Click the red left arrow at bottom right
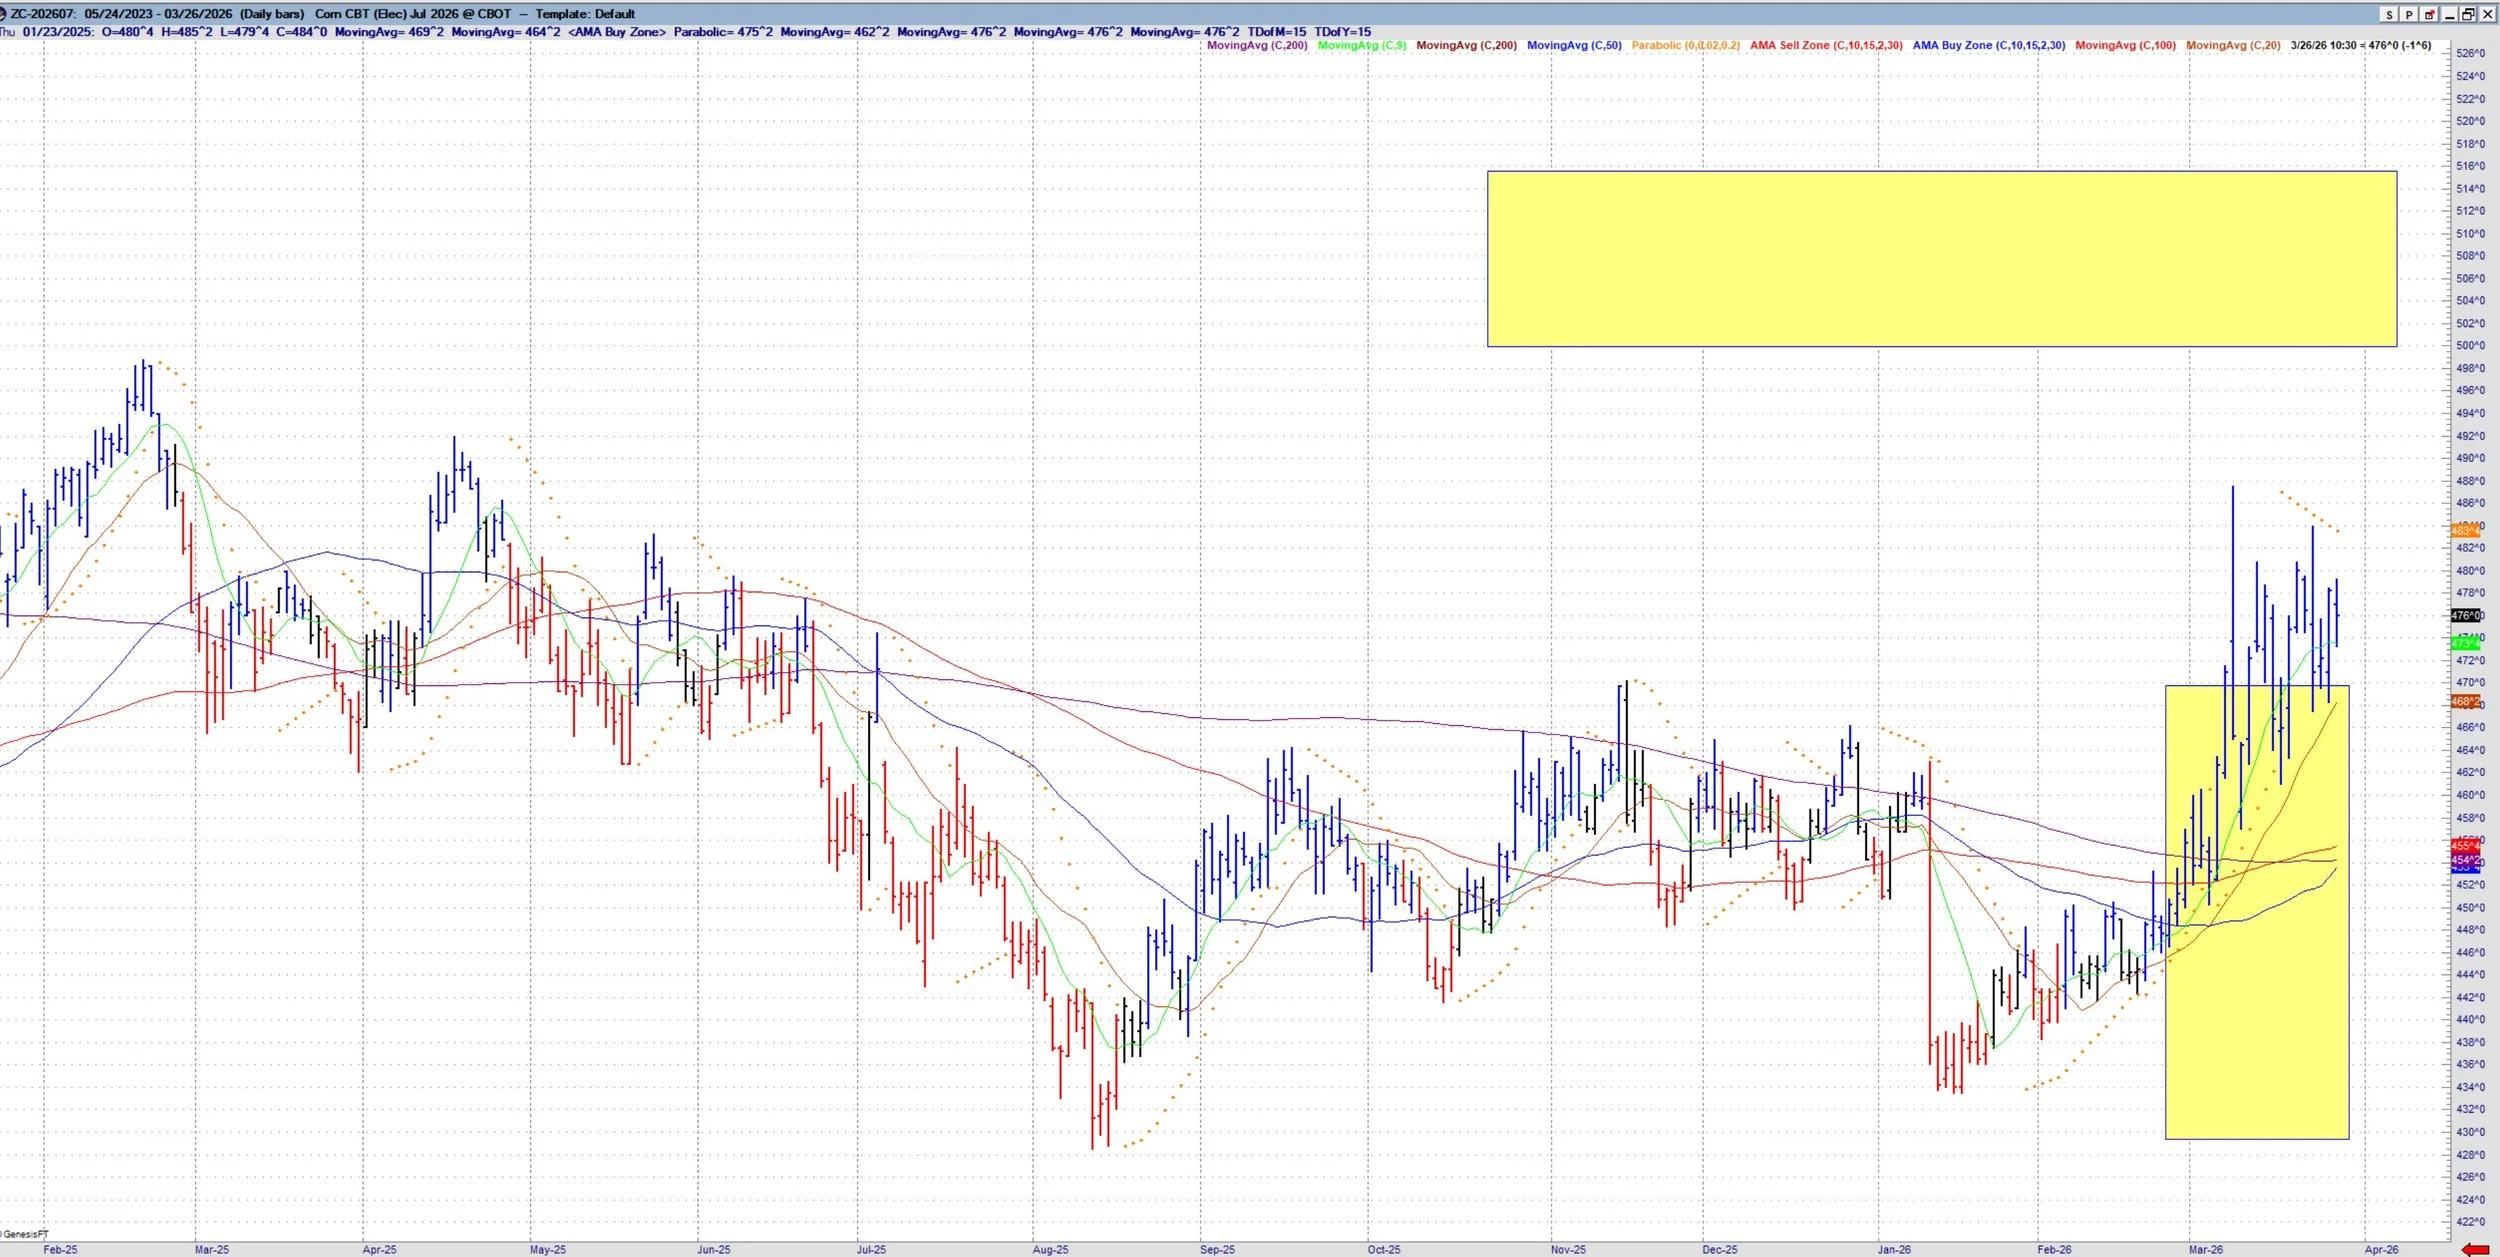 pyautogui.click(x=2476, y=1249)
